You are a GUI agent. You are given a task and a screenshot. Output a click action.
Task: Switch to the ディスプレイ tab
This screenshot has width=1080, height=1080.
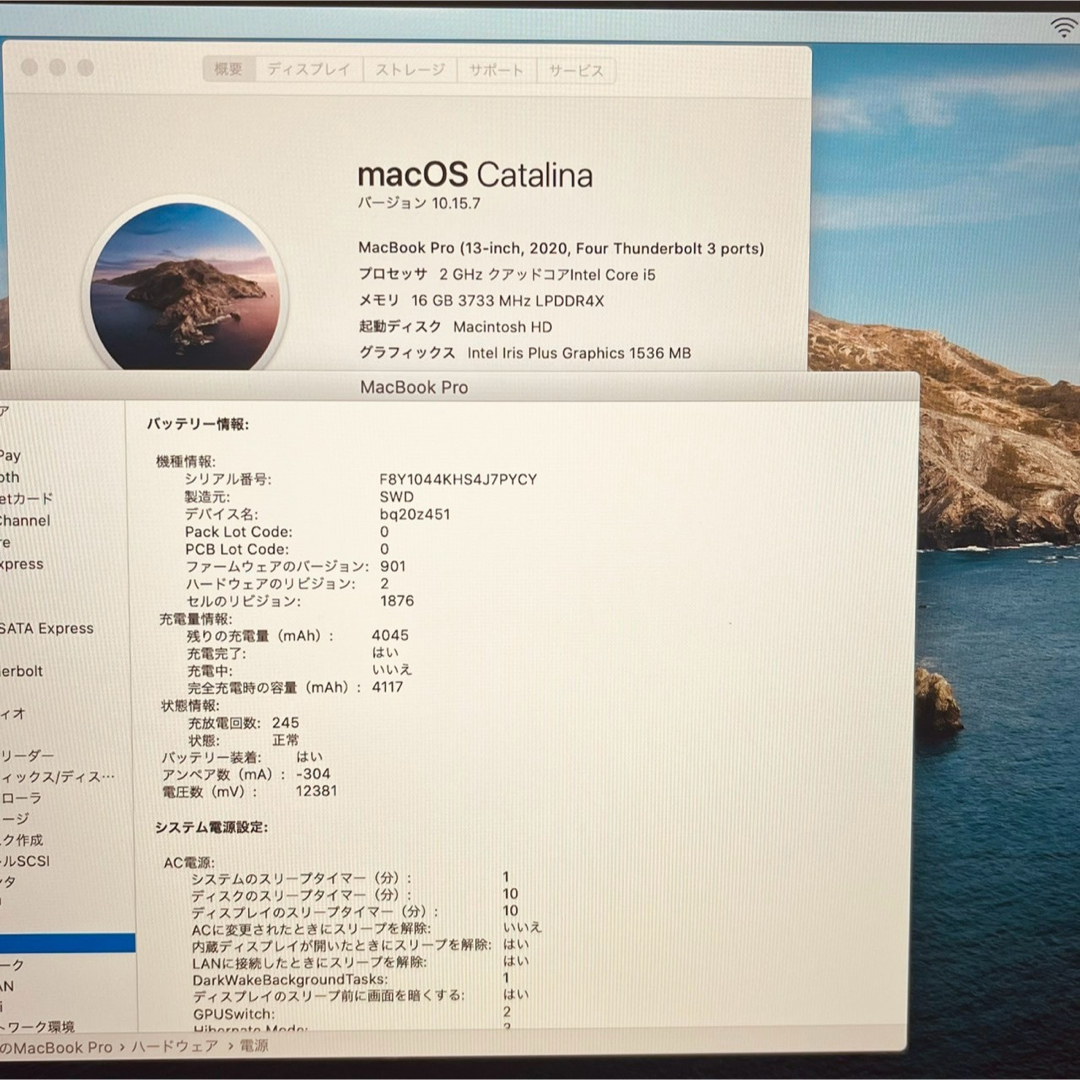click(309, 69)
